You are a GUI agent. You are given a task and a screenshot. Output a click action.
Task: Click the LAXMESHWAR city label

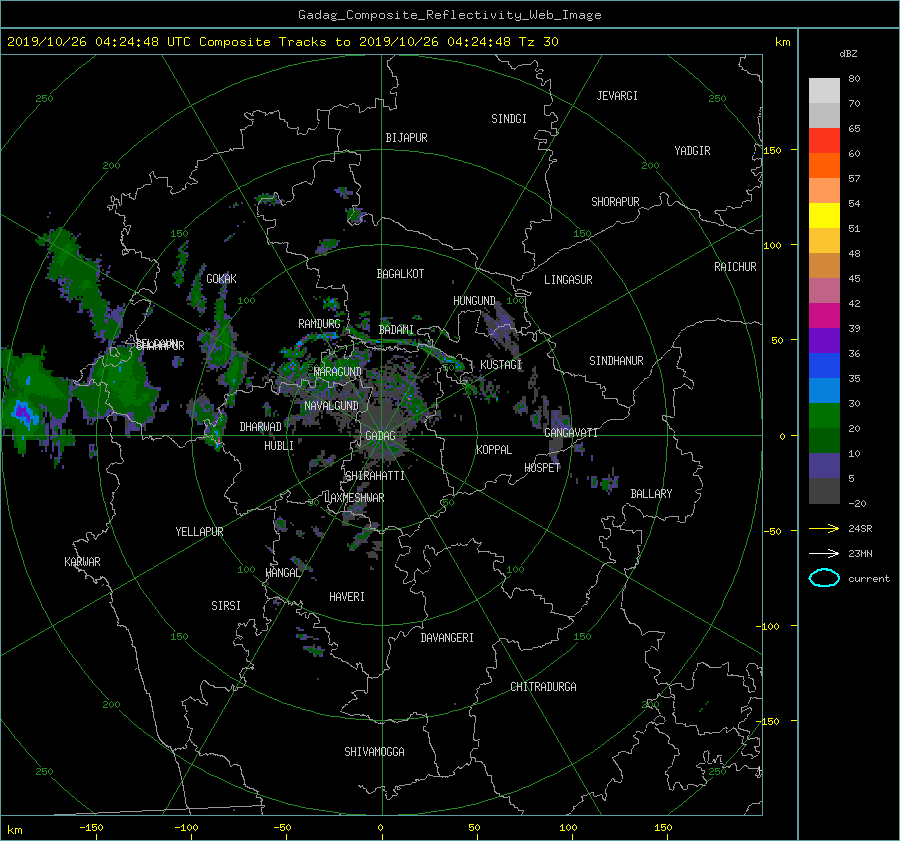point(354,498)
